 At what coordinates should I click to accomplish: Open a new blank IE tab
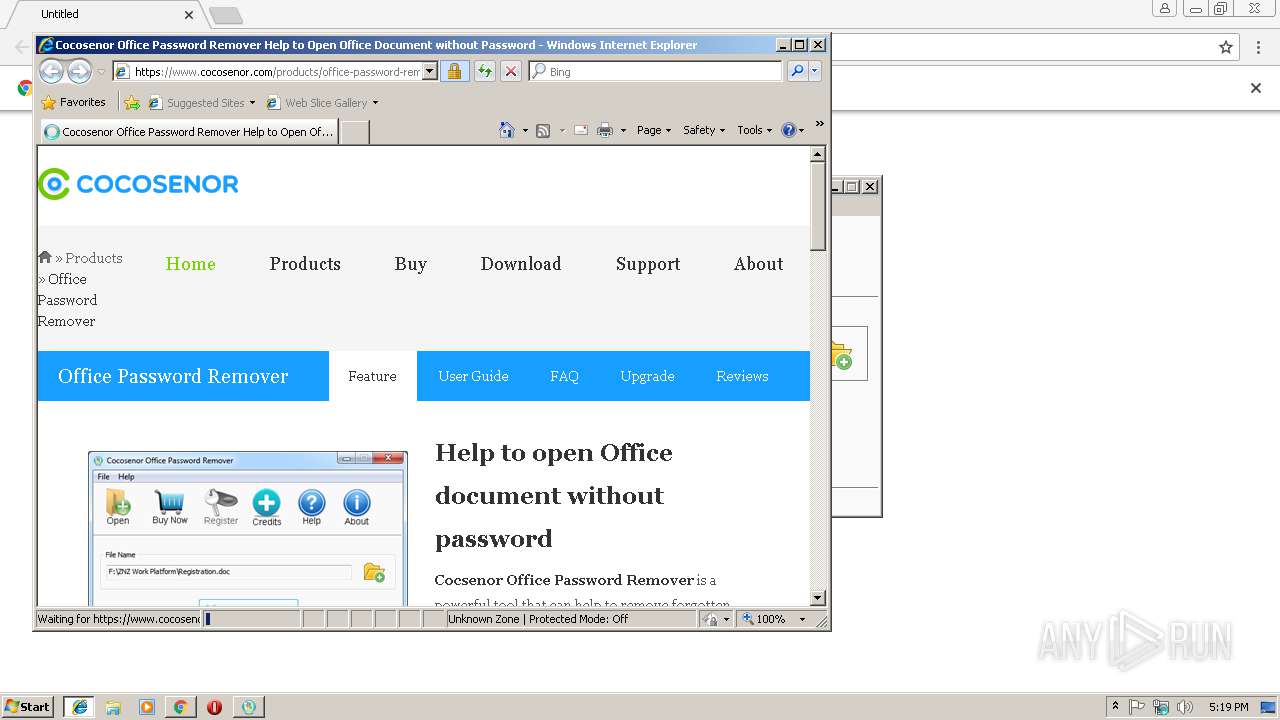pyautogui.click(x=355, y=132)
